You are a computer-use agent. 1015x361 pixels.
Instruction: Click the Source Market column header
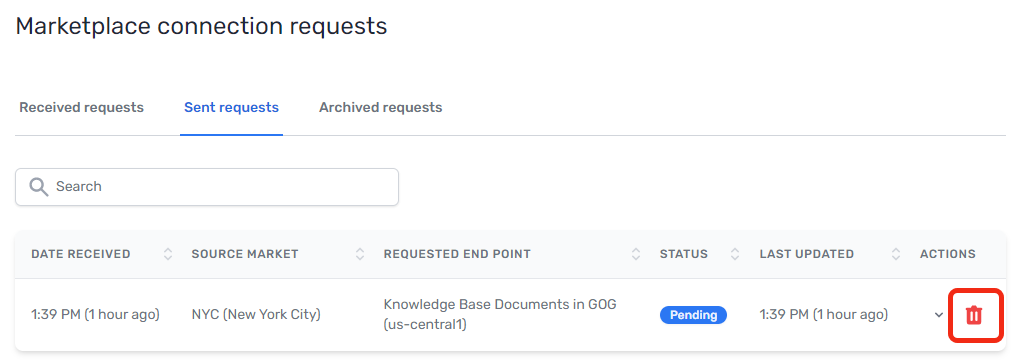point(245,254)
